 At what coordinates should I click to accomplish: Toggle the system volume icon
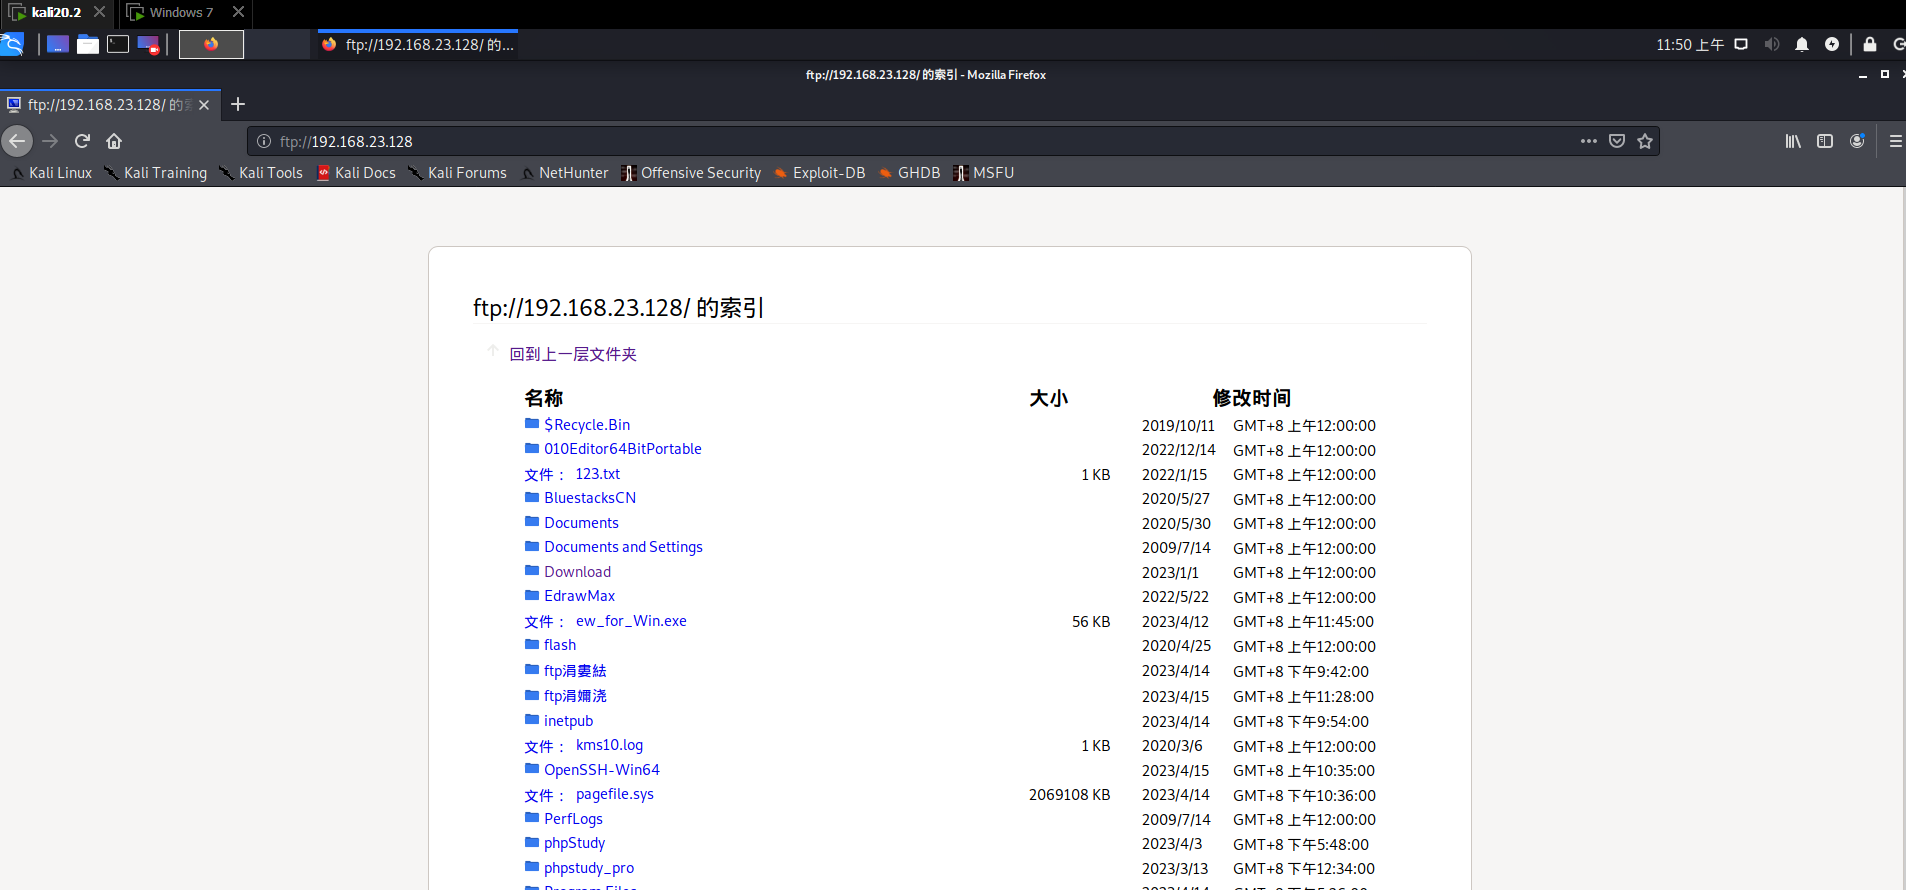coord(1772,44)
